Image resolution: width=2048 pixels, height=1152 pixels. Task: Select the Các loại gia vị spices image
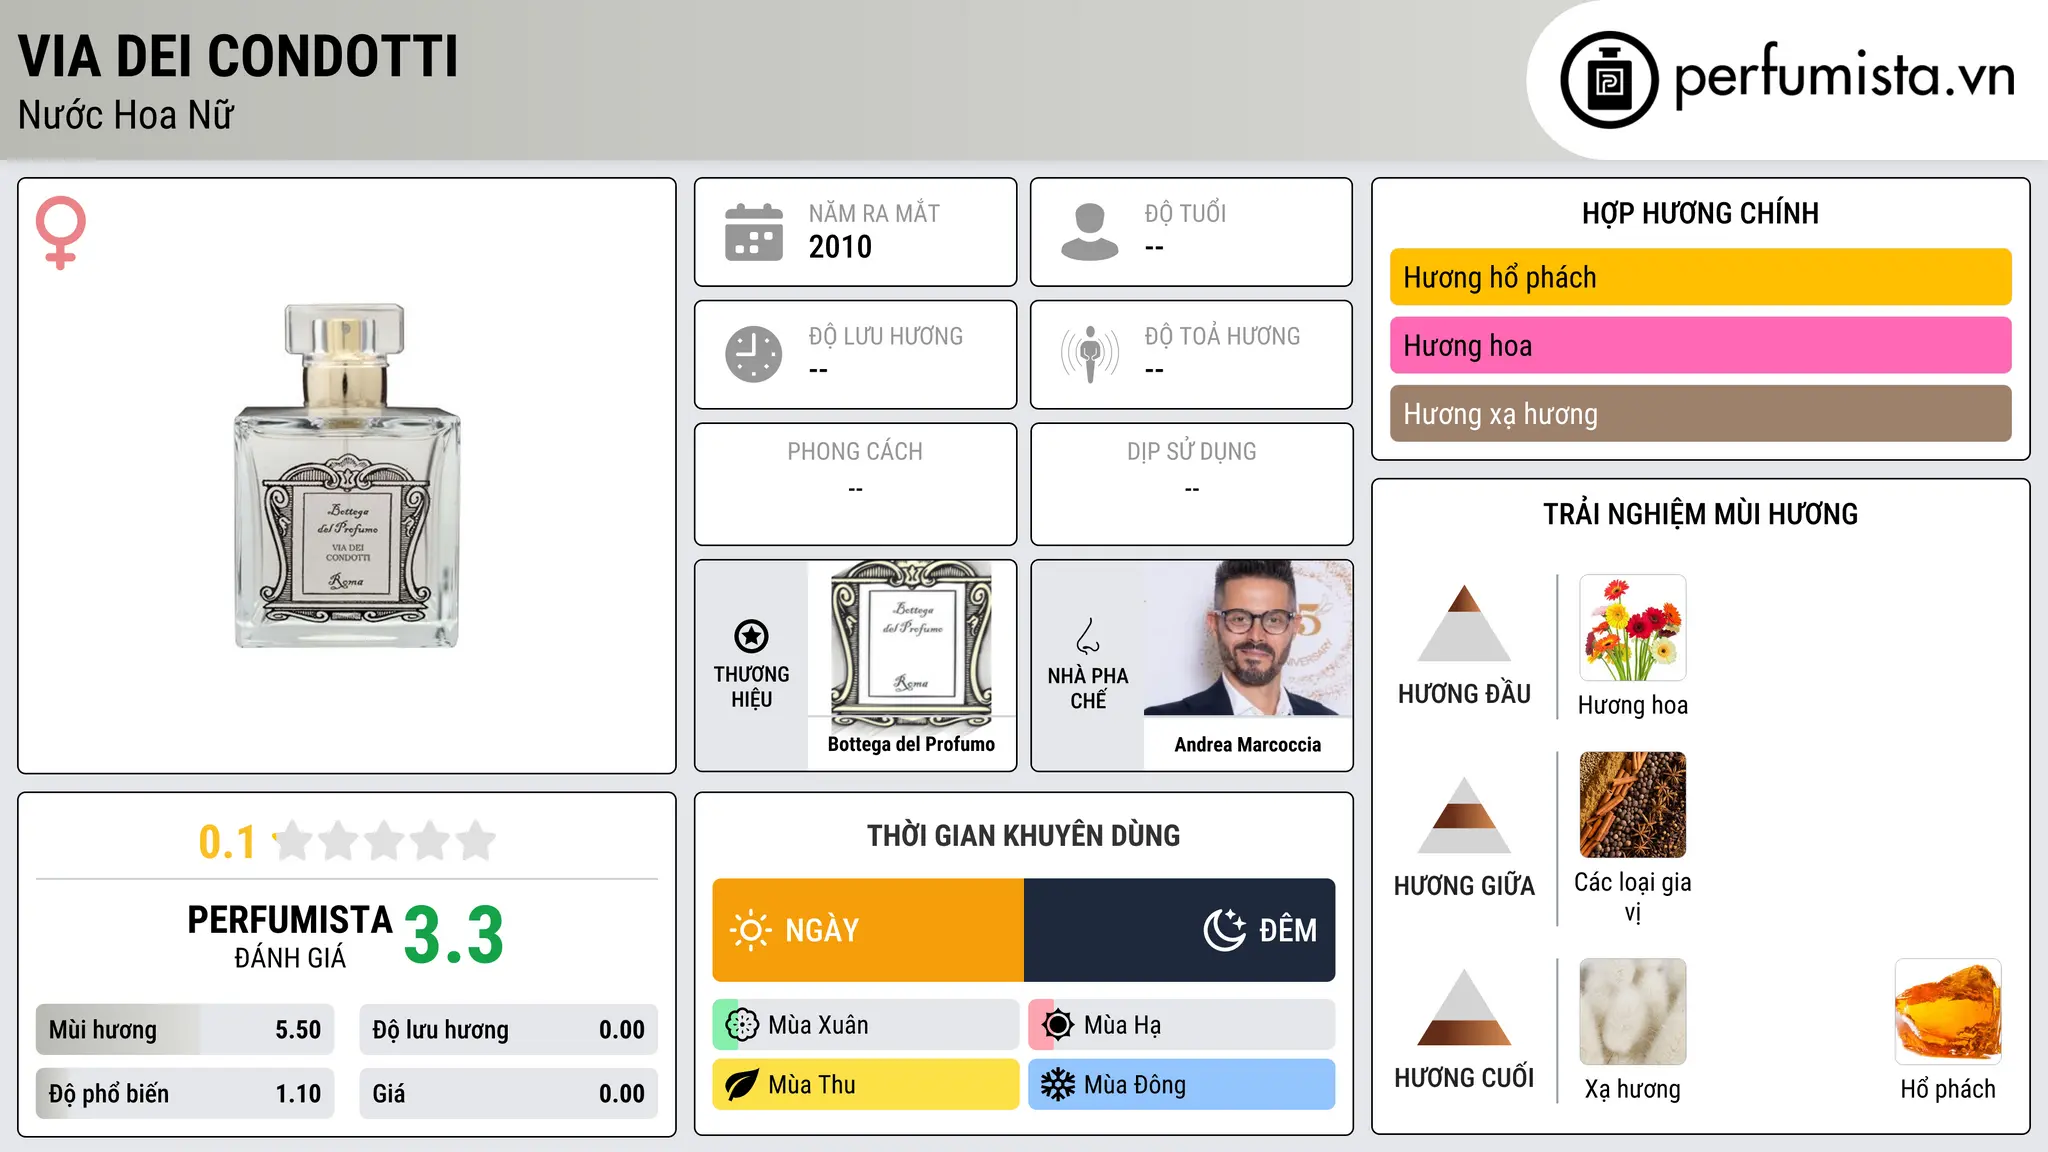1633,805
